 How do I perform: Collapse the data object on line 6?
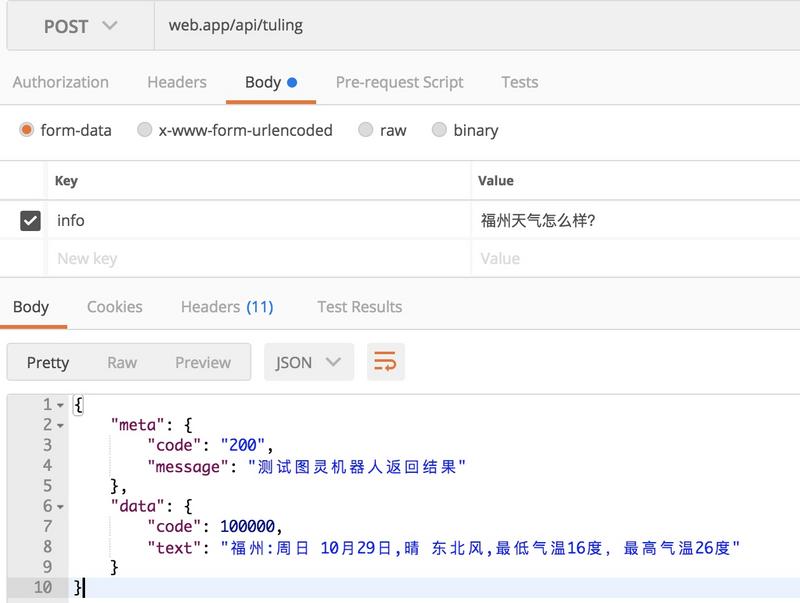coord(60,507)
